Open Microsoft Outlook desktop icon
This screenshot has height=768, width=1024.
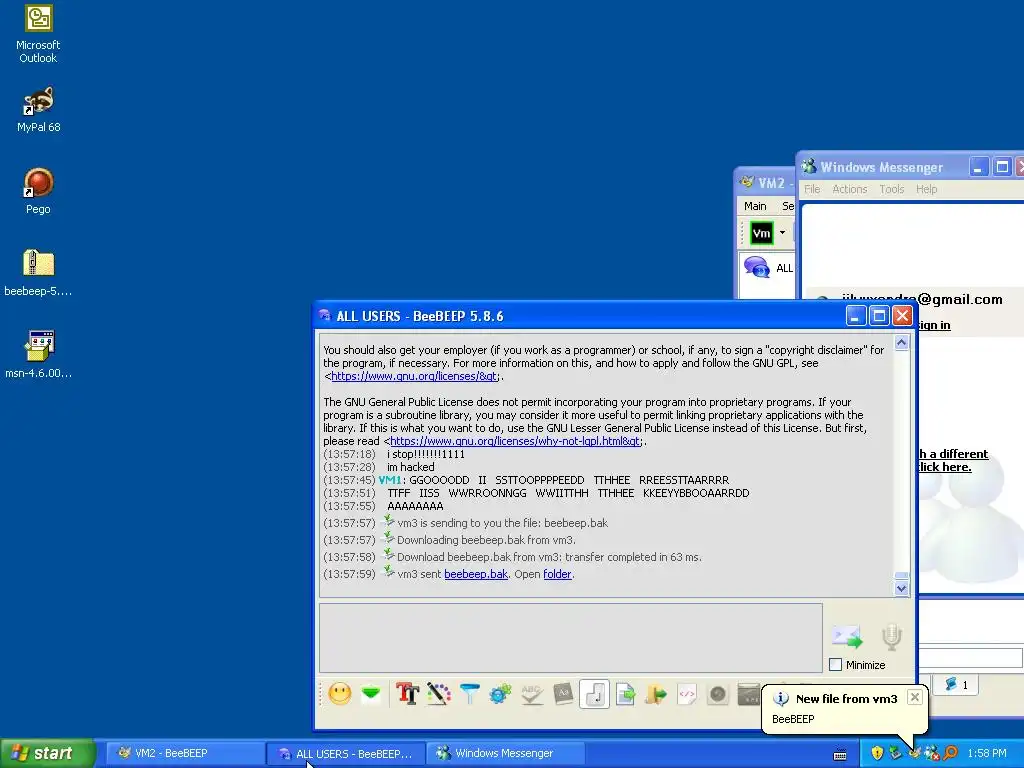38,34
